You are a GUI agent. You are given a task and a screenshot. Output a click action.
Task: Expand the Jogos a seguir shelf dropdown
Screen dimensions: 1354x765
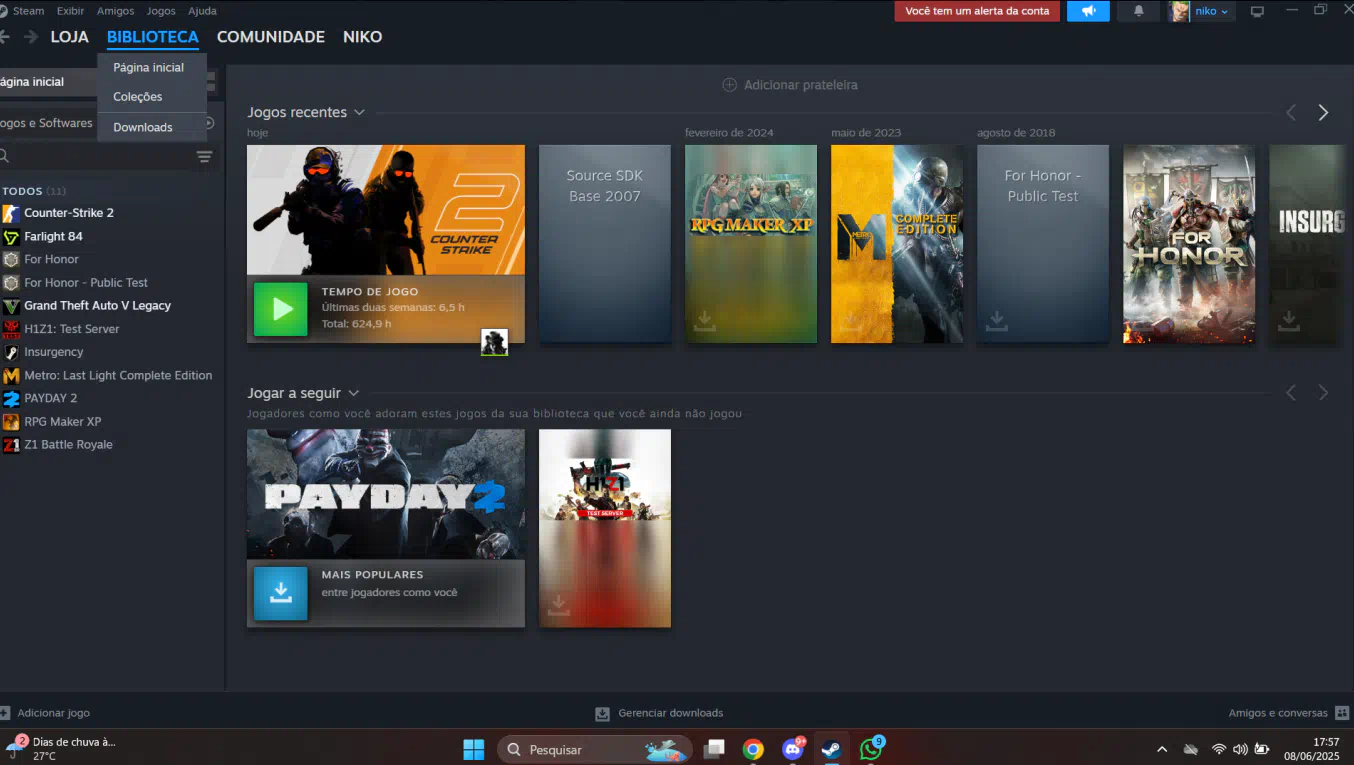[353, 394]
